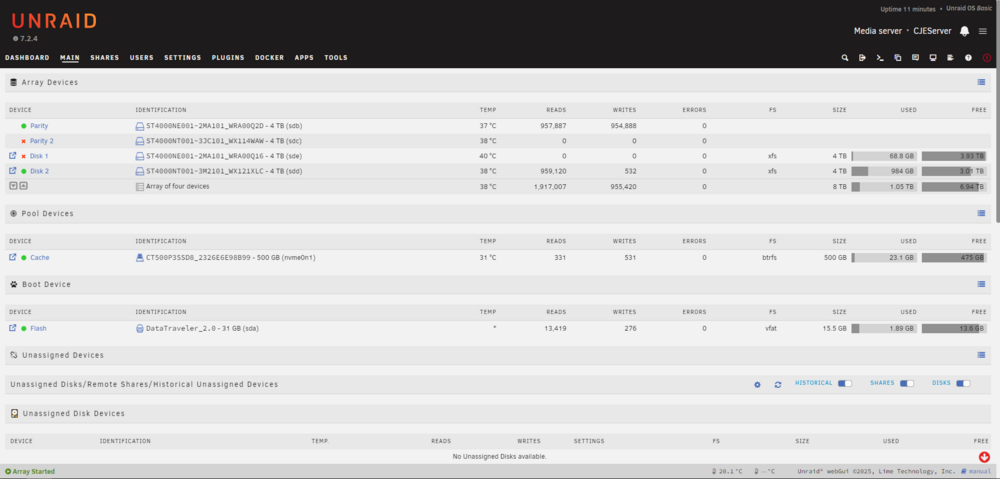This screenshot has height=479, width=1000.
Task: Click the Disk 2 used space bar
Action: pos(884,171)
